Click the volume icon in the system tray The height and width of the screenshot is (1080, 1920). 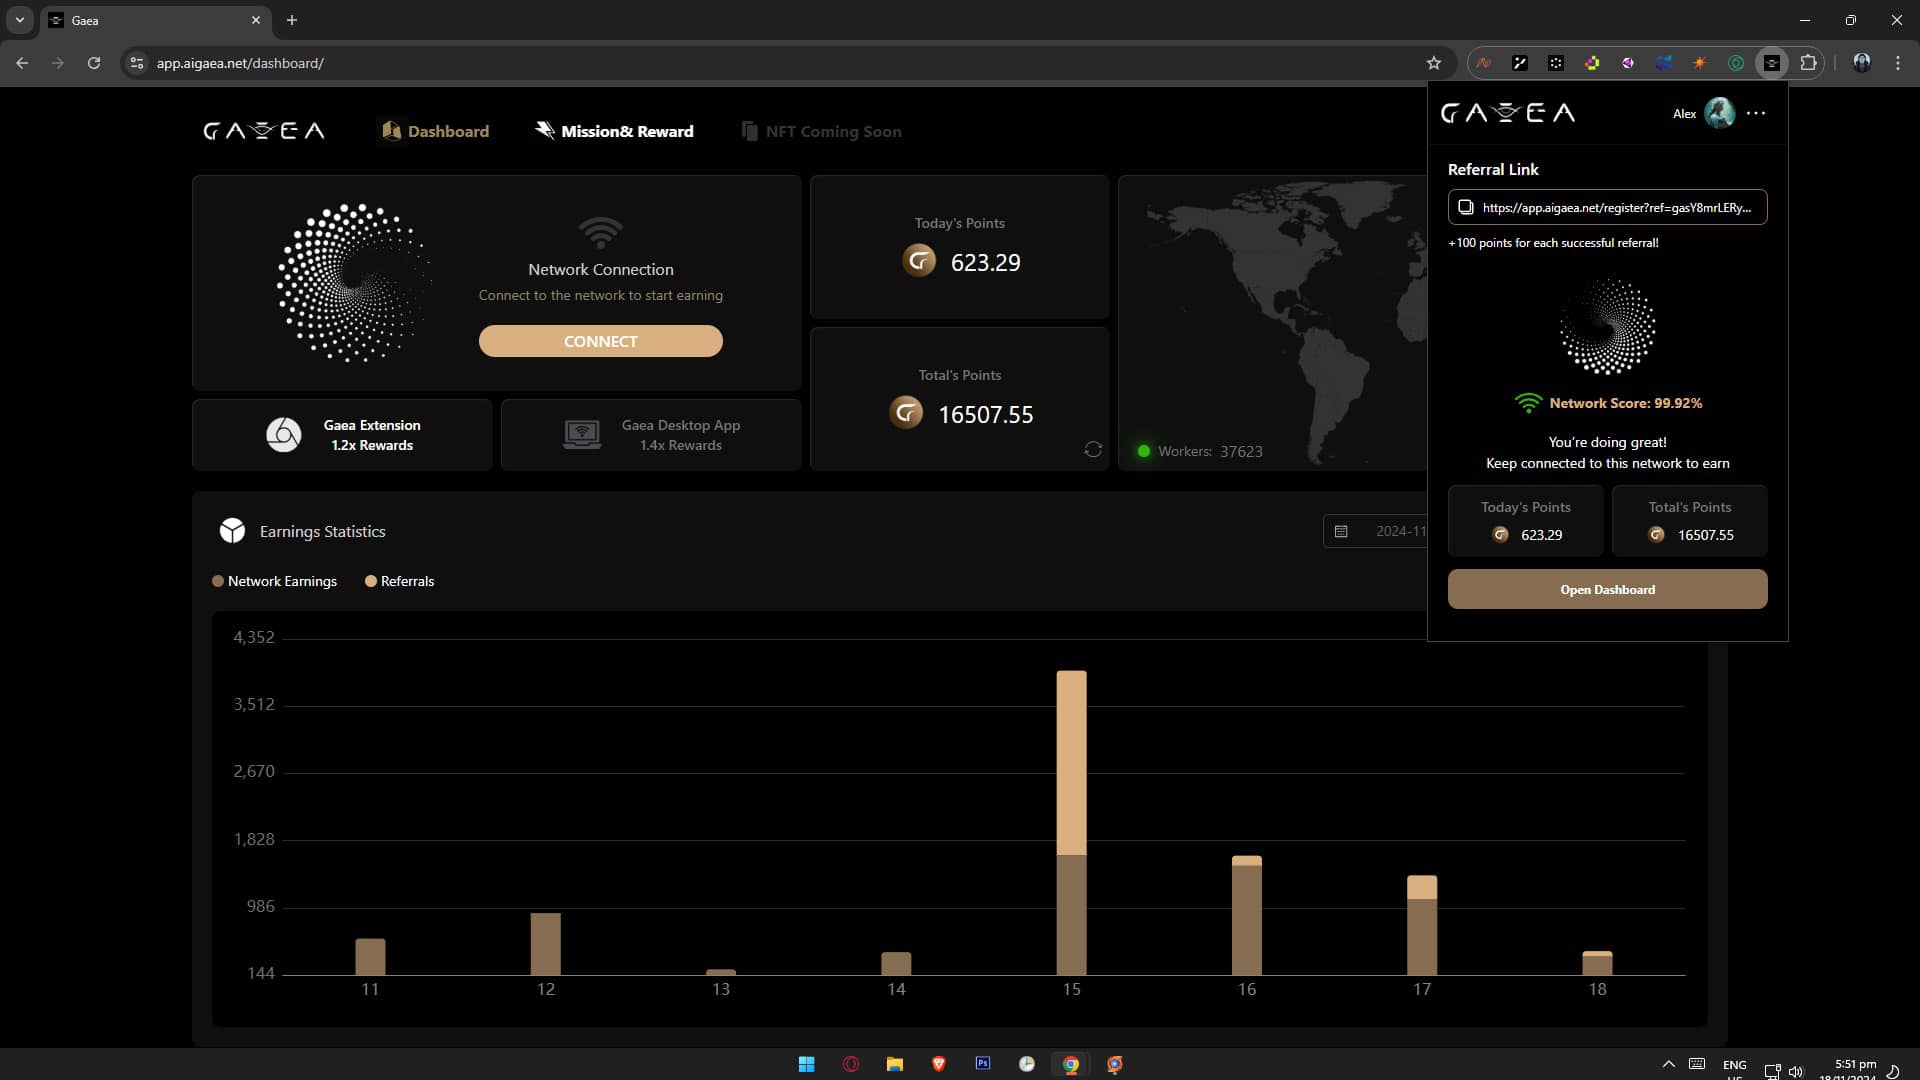[1796, 1071]
